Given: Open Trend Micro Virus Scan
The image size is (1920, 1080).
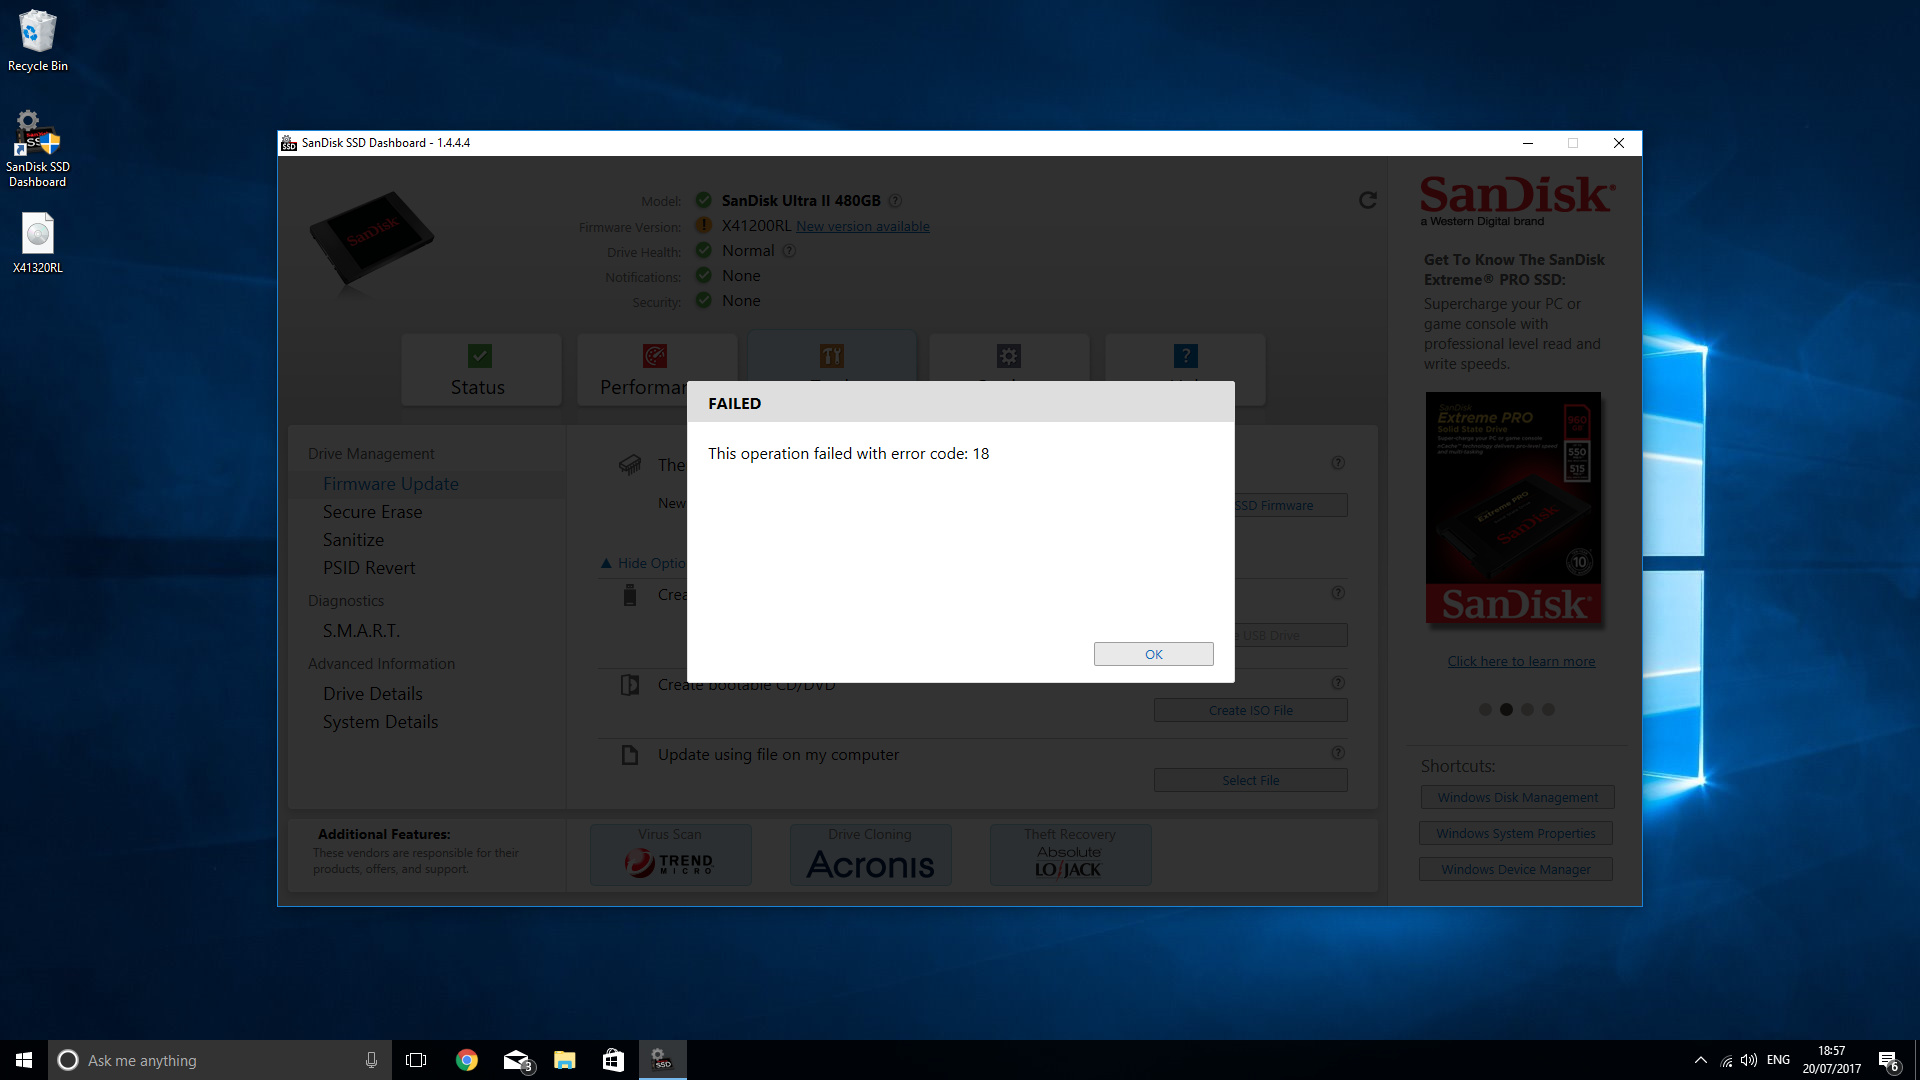Looking at the screenshot, I should [x=670, y=855].
